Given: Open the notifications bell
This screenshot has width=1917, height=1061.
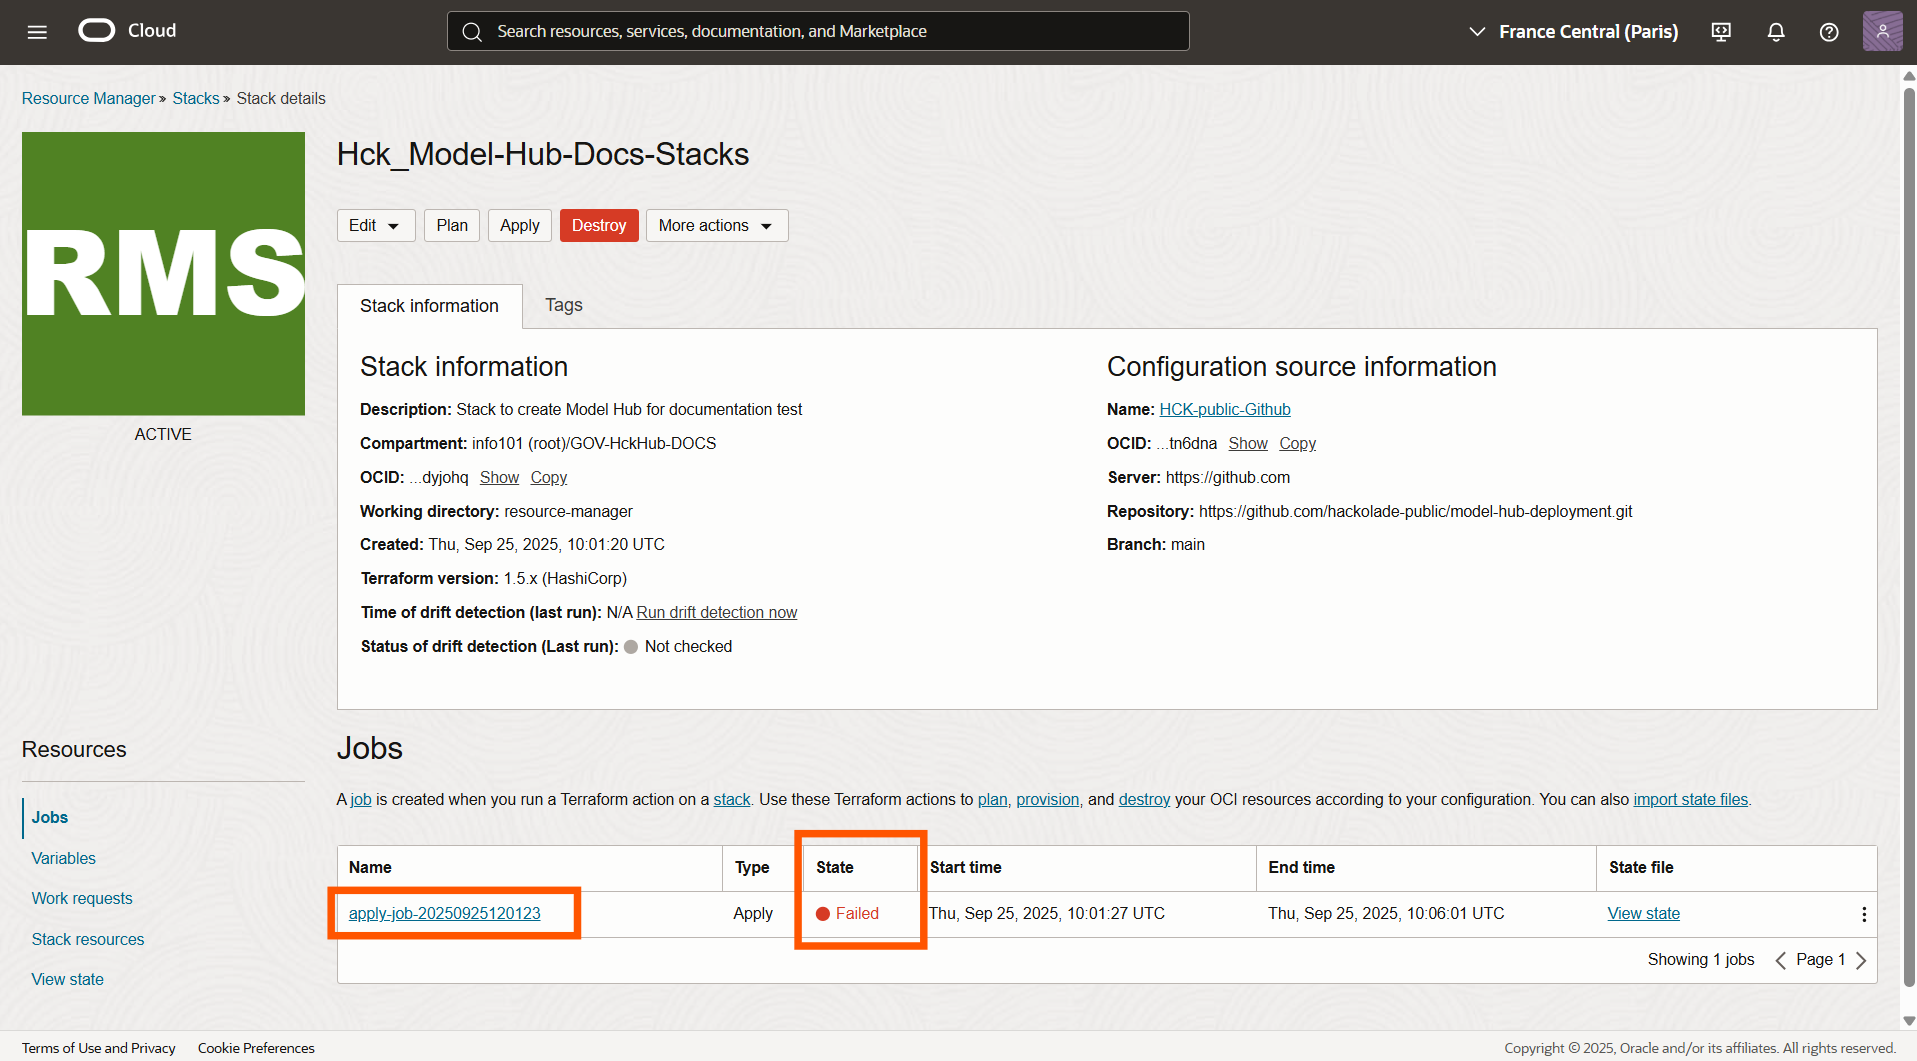Looking at the screenshot, I should tap(1775, 31).
